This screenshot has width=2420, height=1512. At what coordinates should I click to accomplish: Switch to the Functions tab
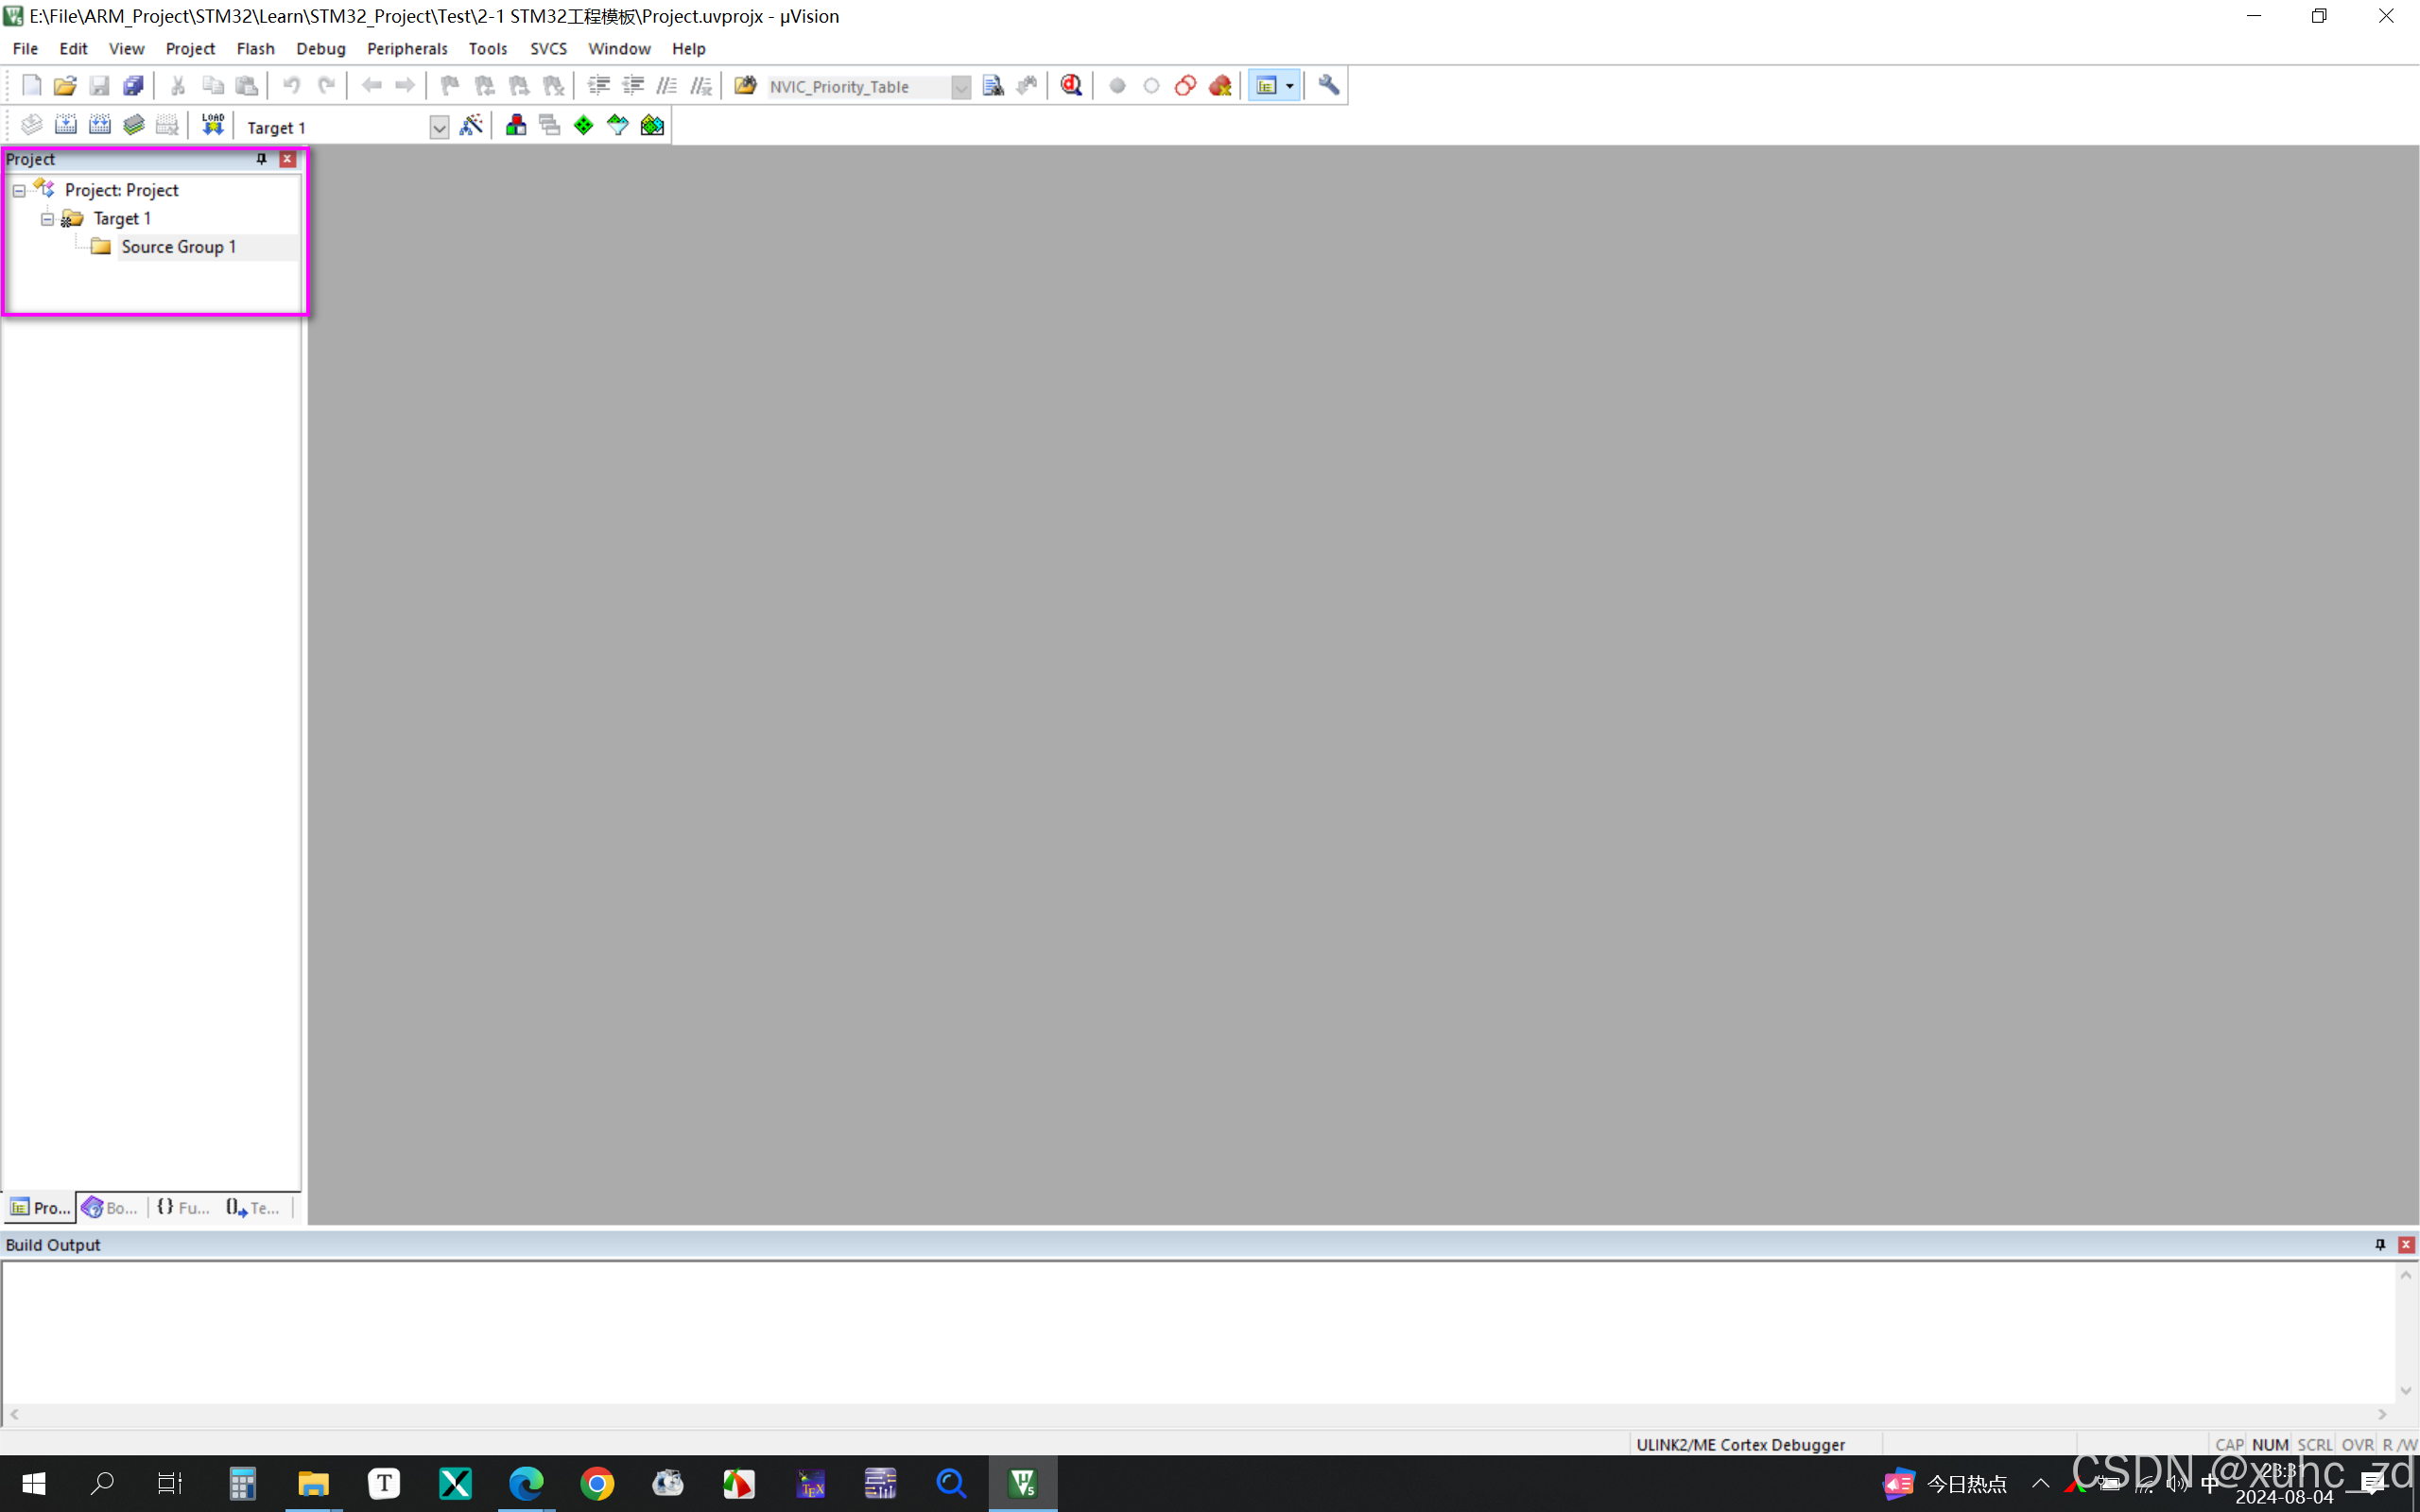pos(183,1208)
